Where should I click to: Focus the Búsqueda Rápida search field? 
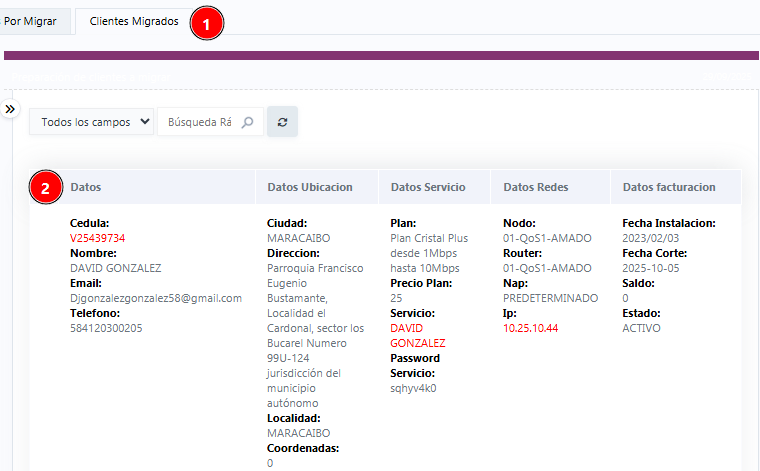click(200, 122)
